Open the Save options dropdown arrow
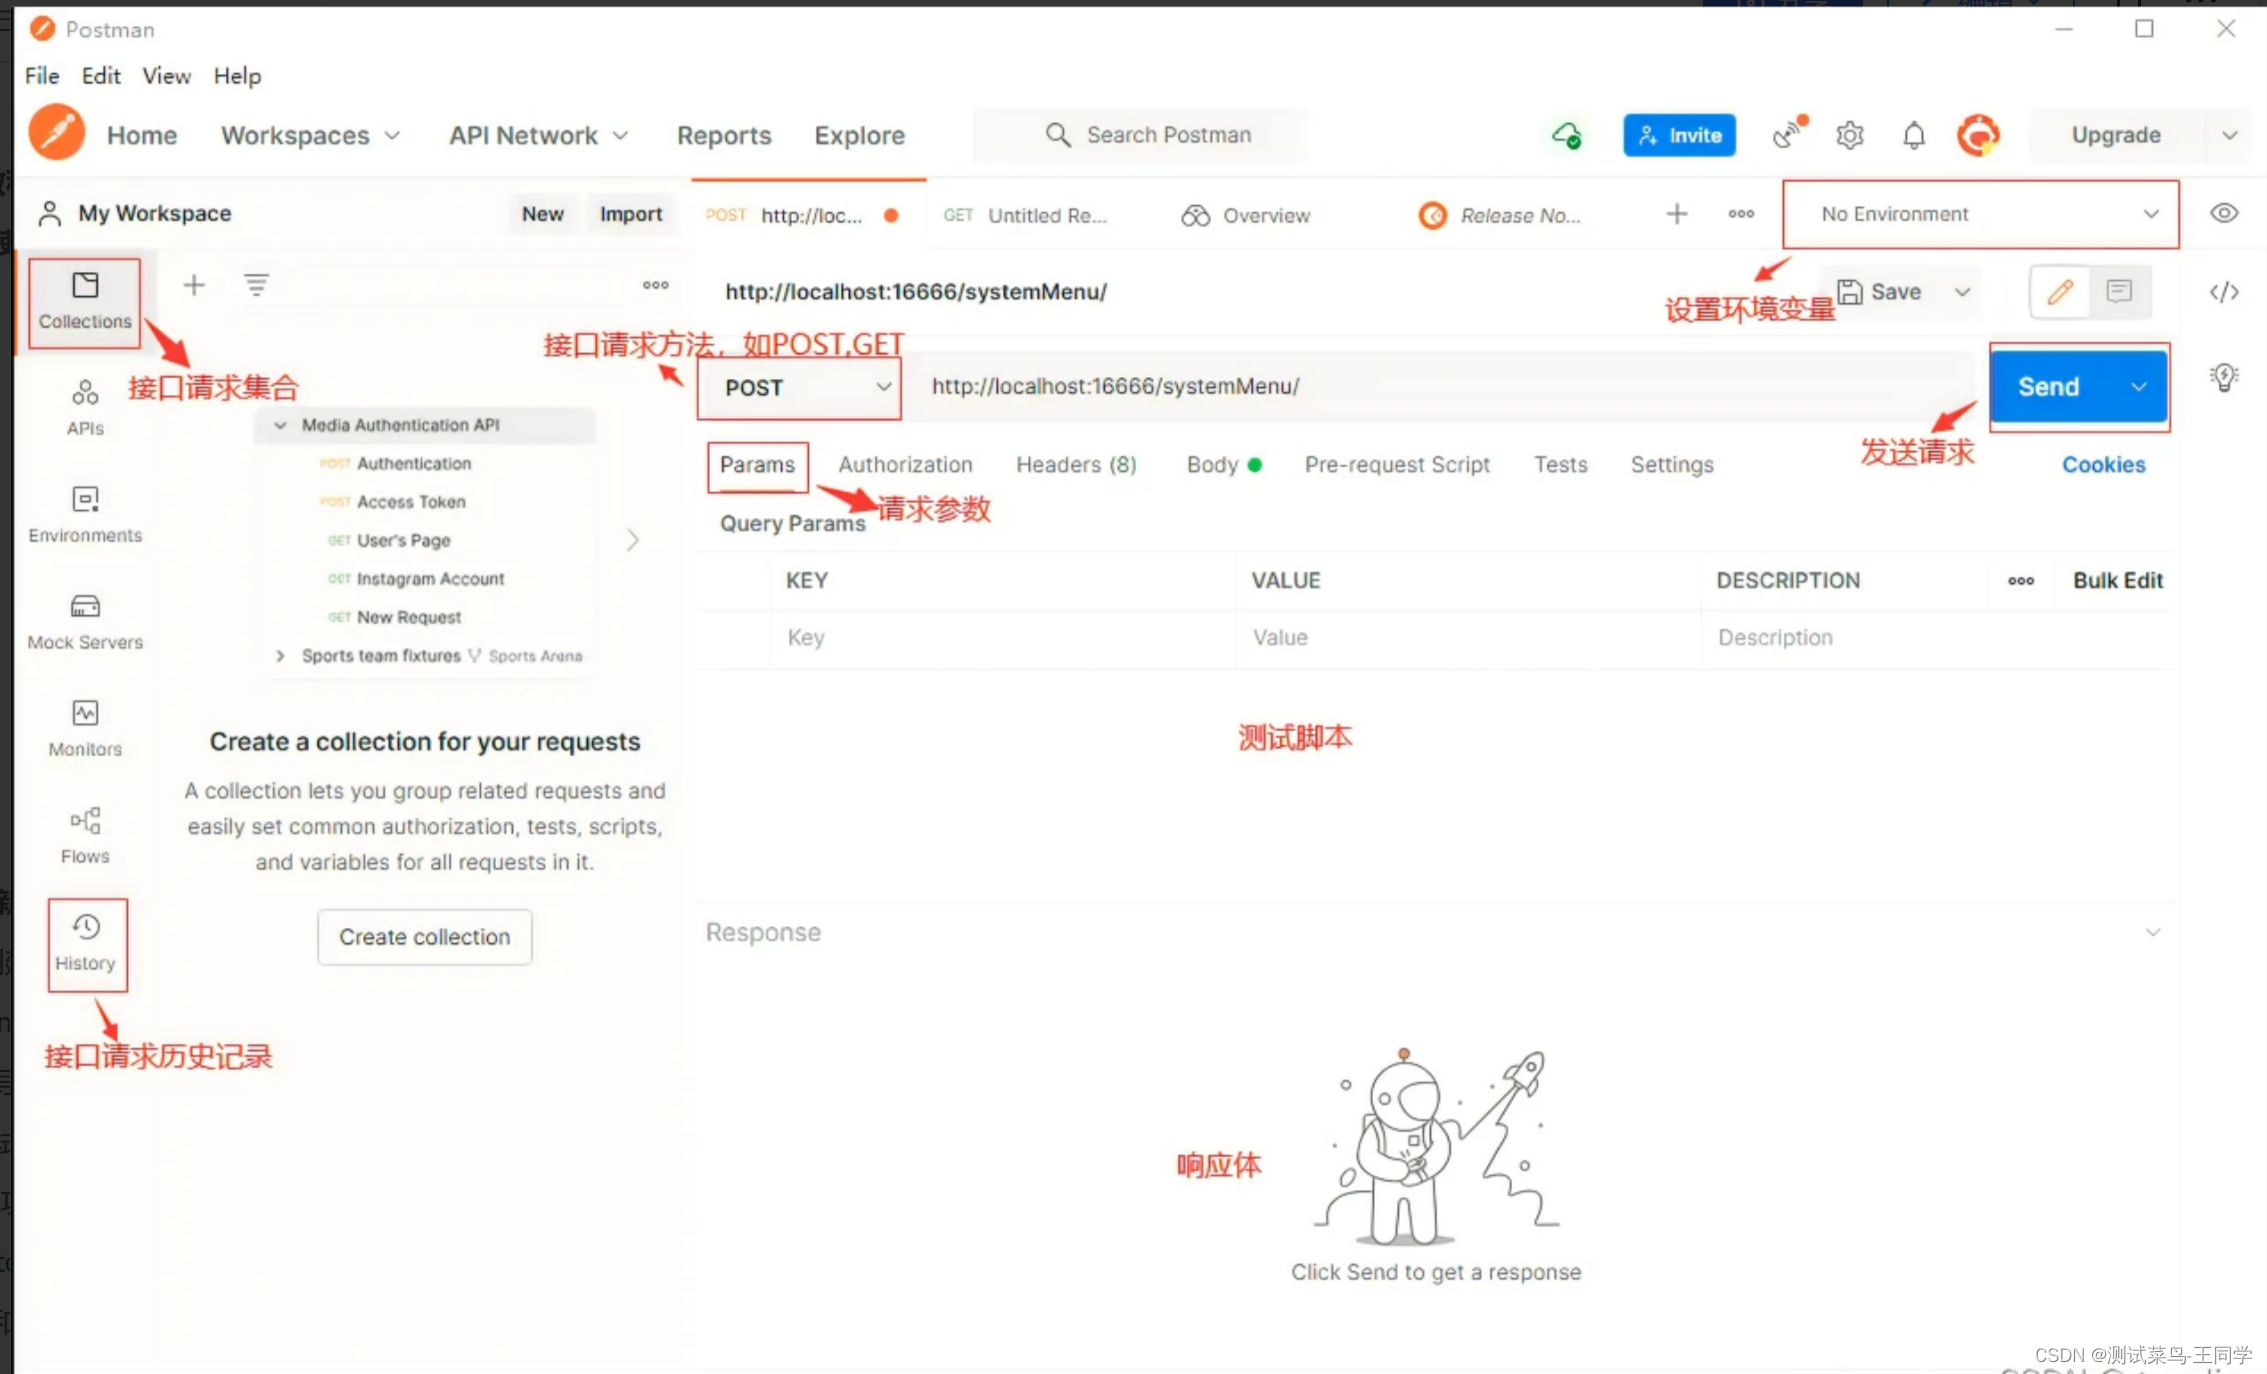Viewport: 2267px width, 1374px height. [x=1963, y=292]
